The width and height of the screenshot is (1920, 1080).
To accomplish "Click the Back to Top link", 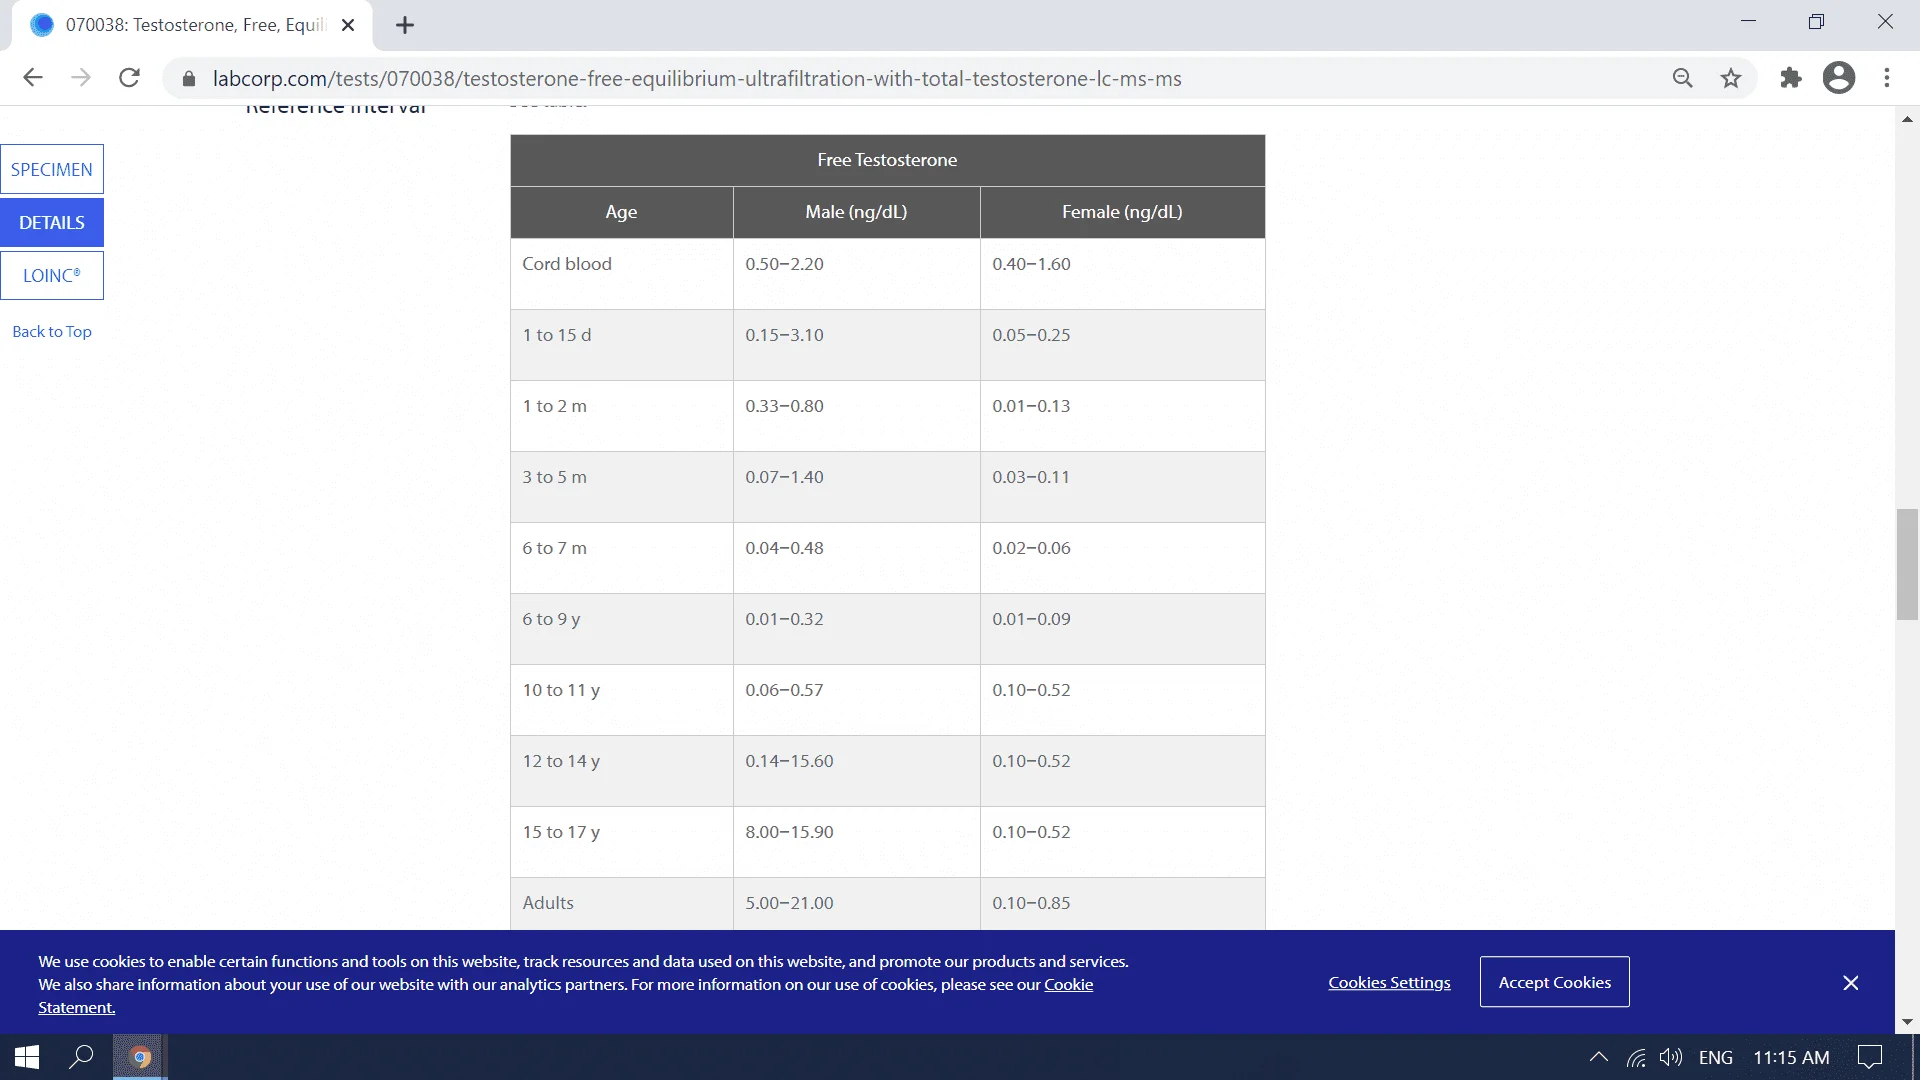I will (x=52, y=331).
